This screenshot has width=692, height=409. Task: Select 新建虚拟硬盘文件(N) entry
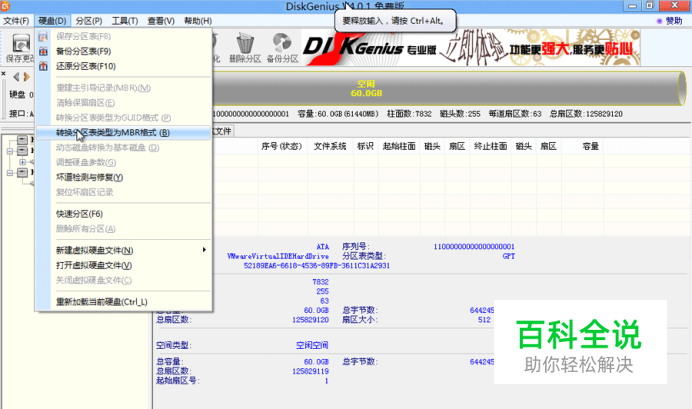(124, 251)
